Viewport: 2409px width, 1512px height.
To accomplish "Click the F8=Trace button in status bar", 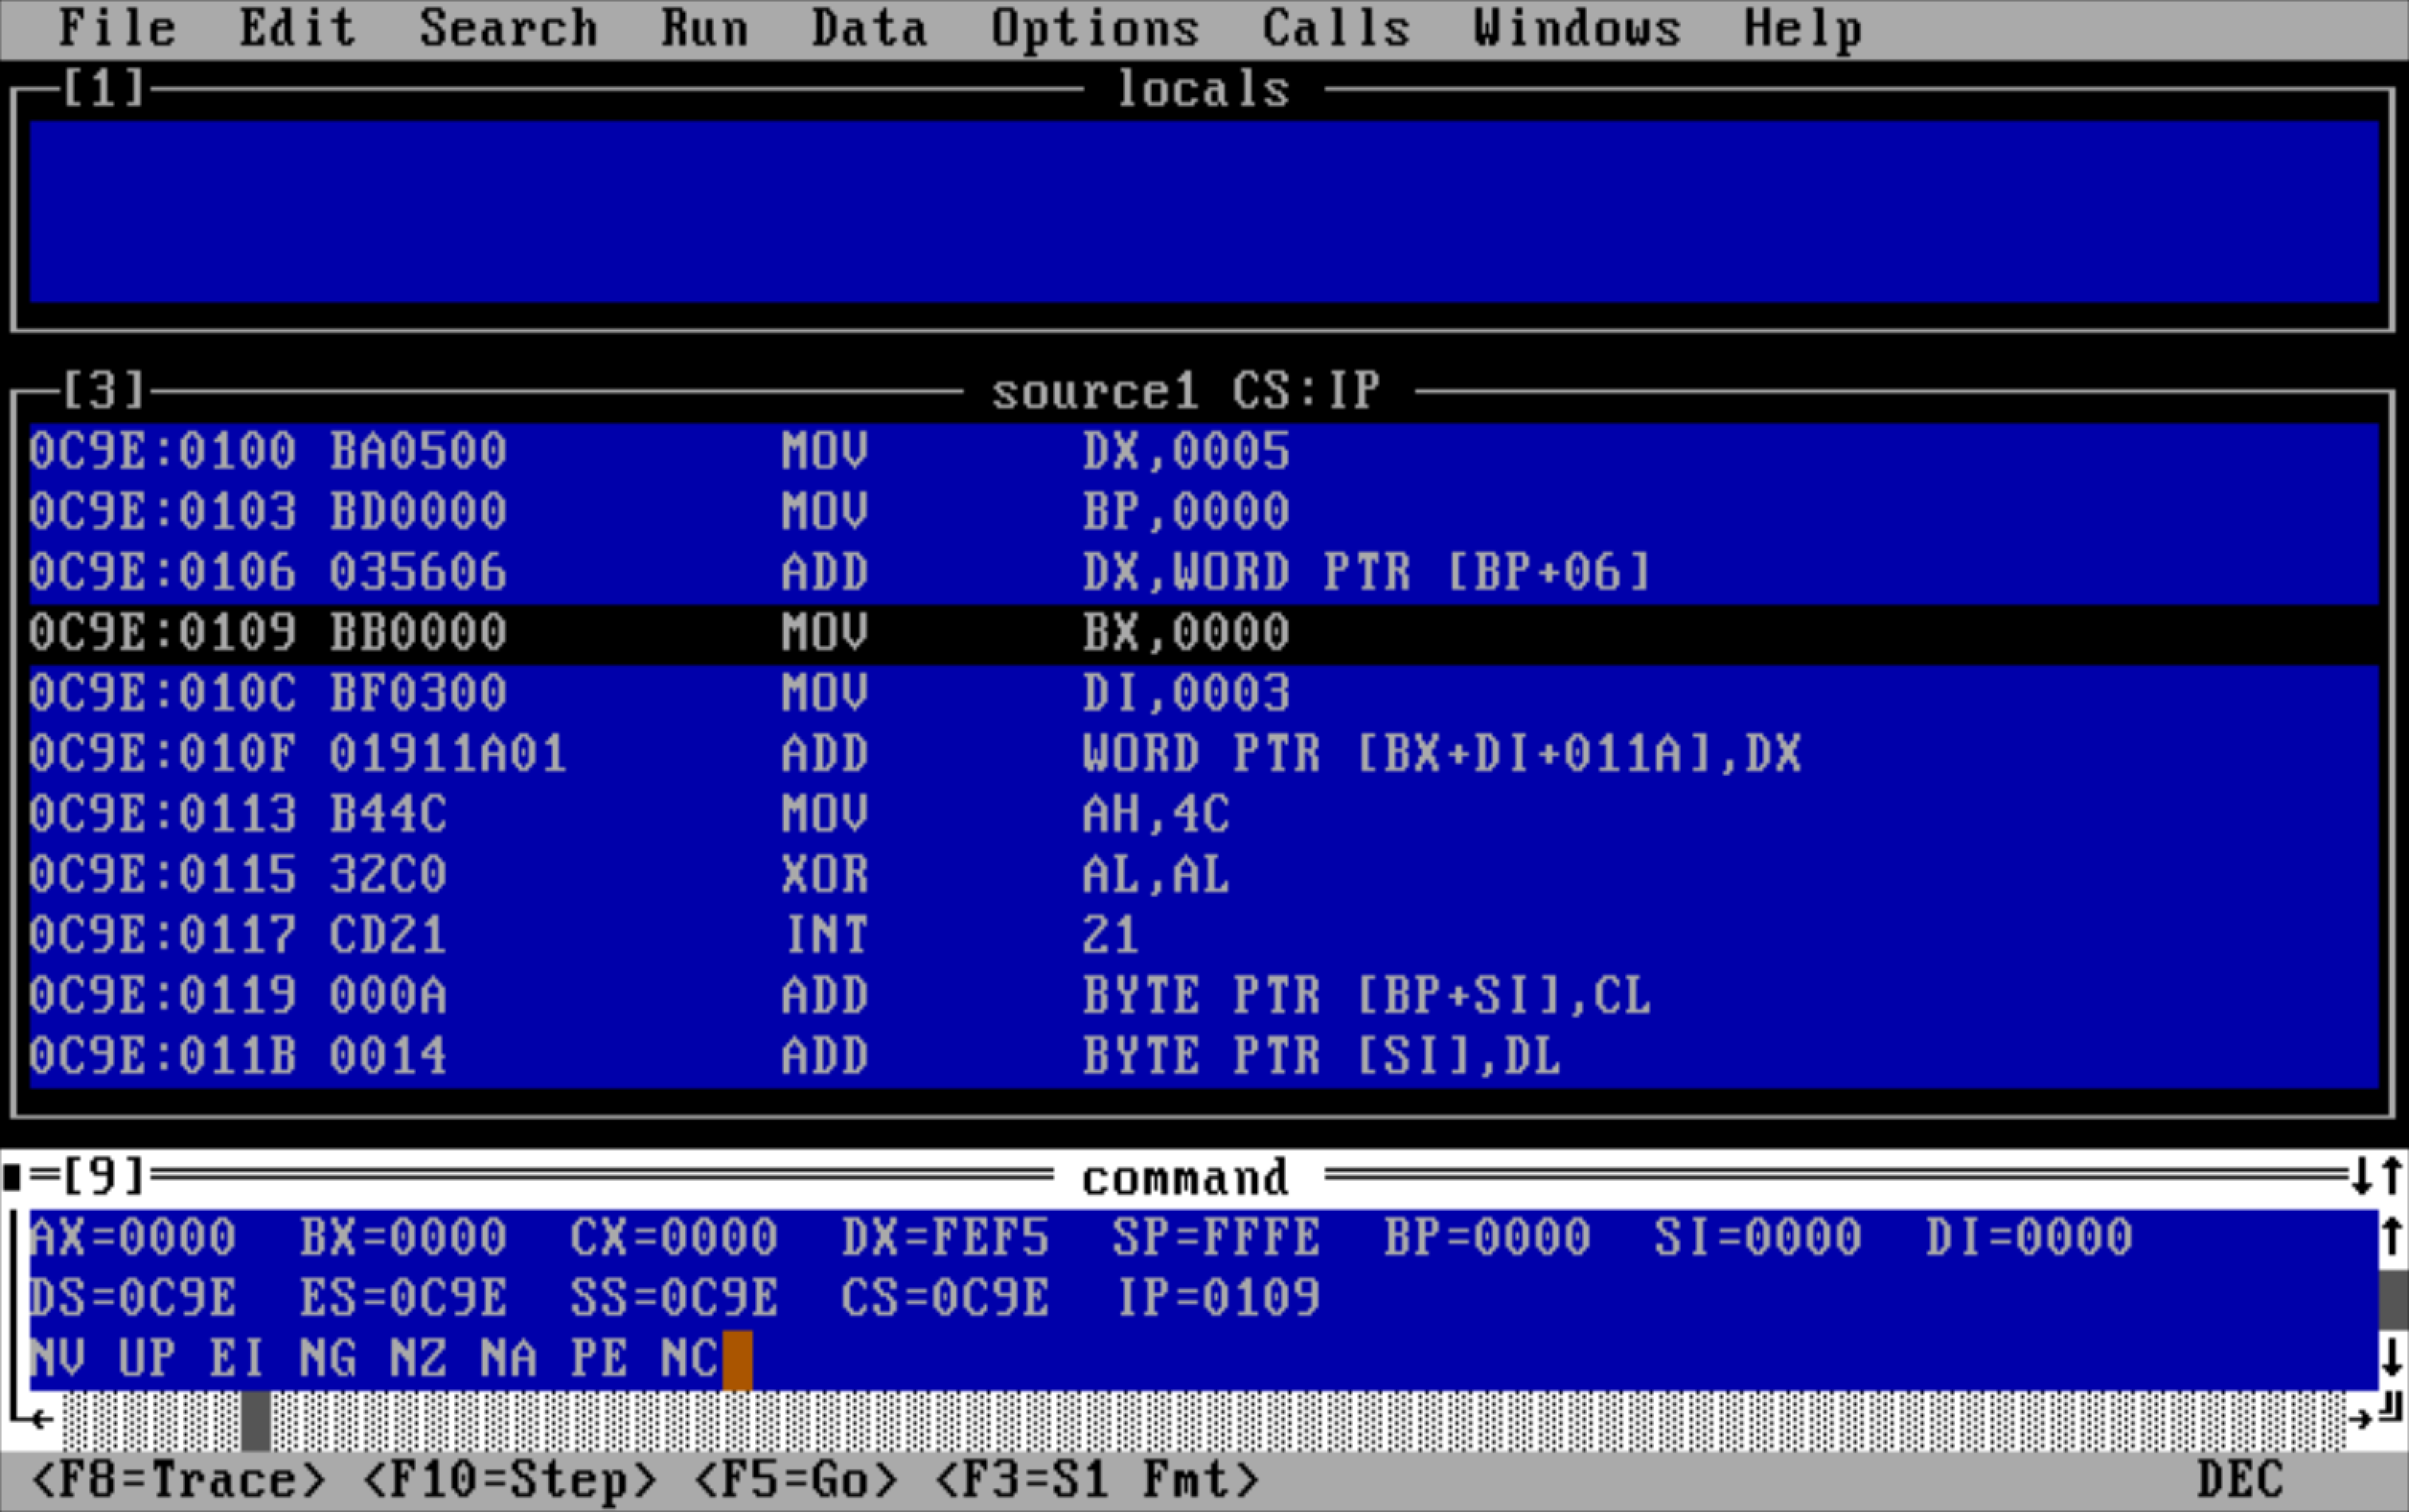I will (178, 1480).
